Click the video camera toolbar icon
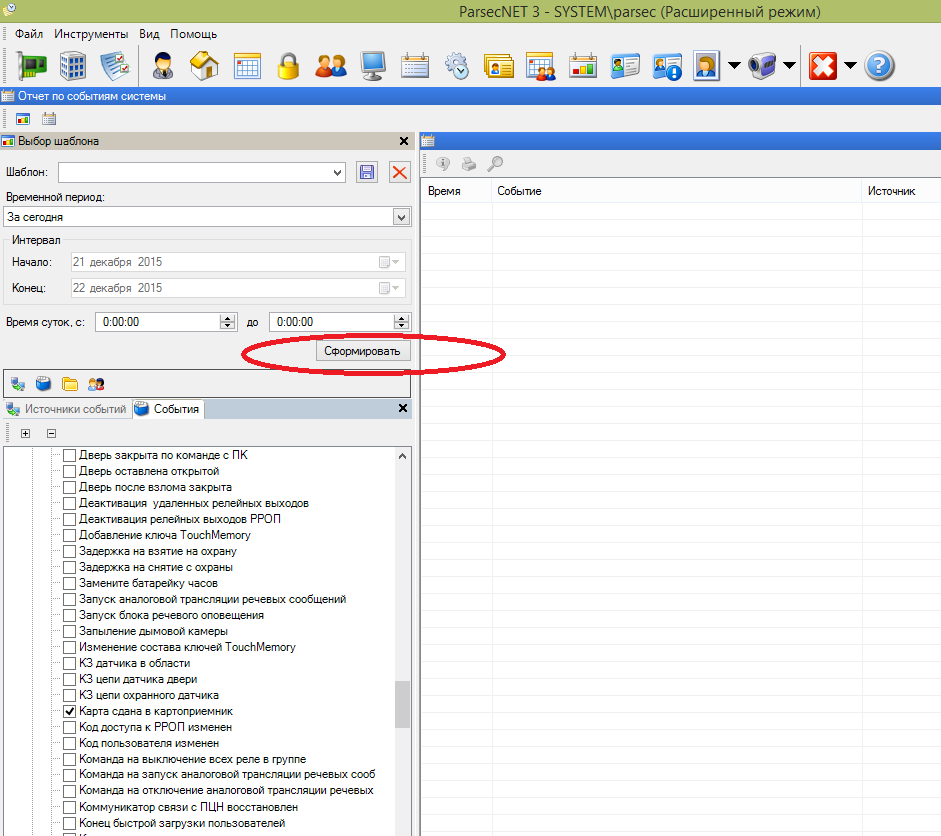This screenshot has height=836, width=941. click(763, 65)
